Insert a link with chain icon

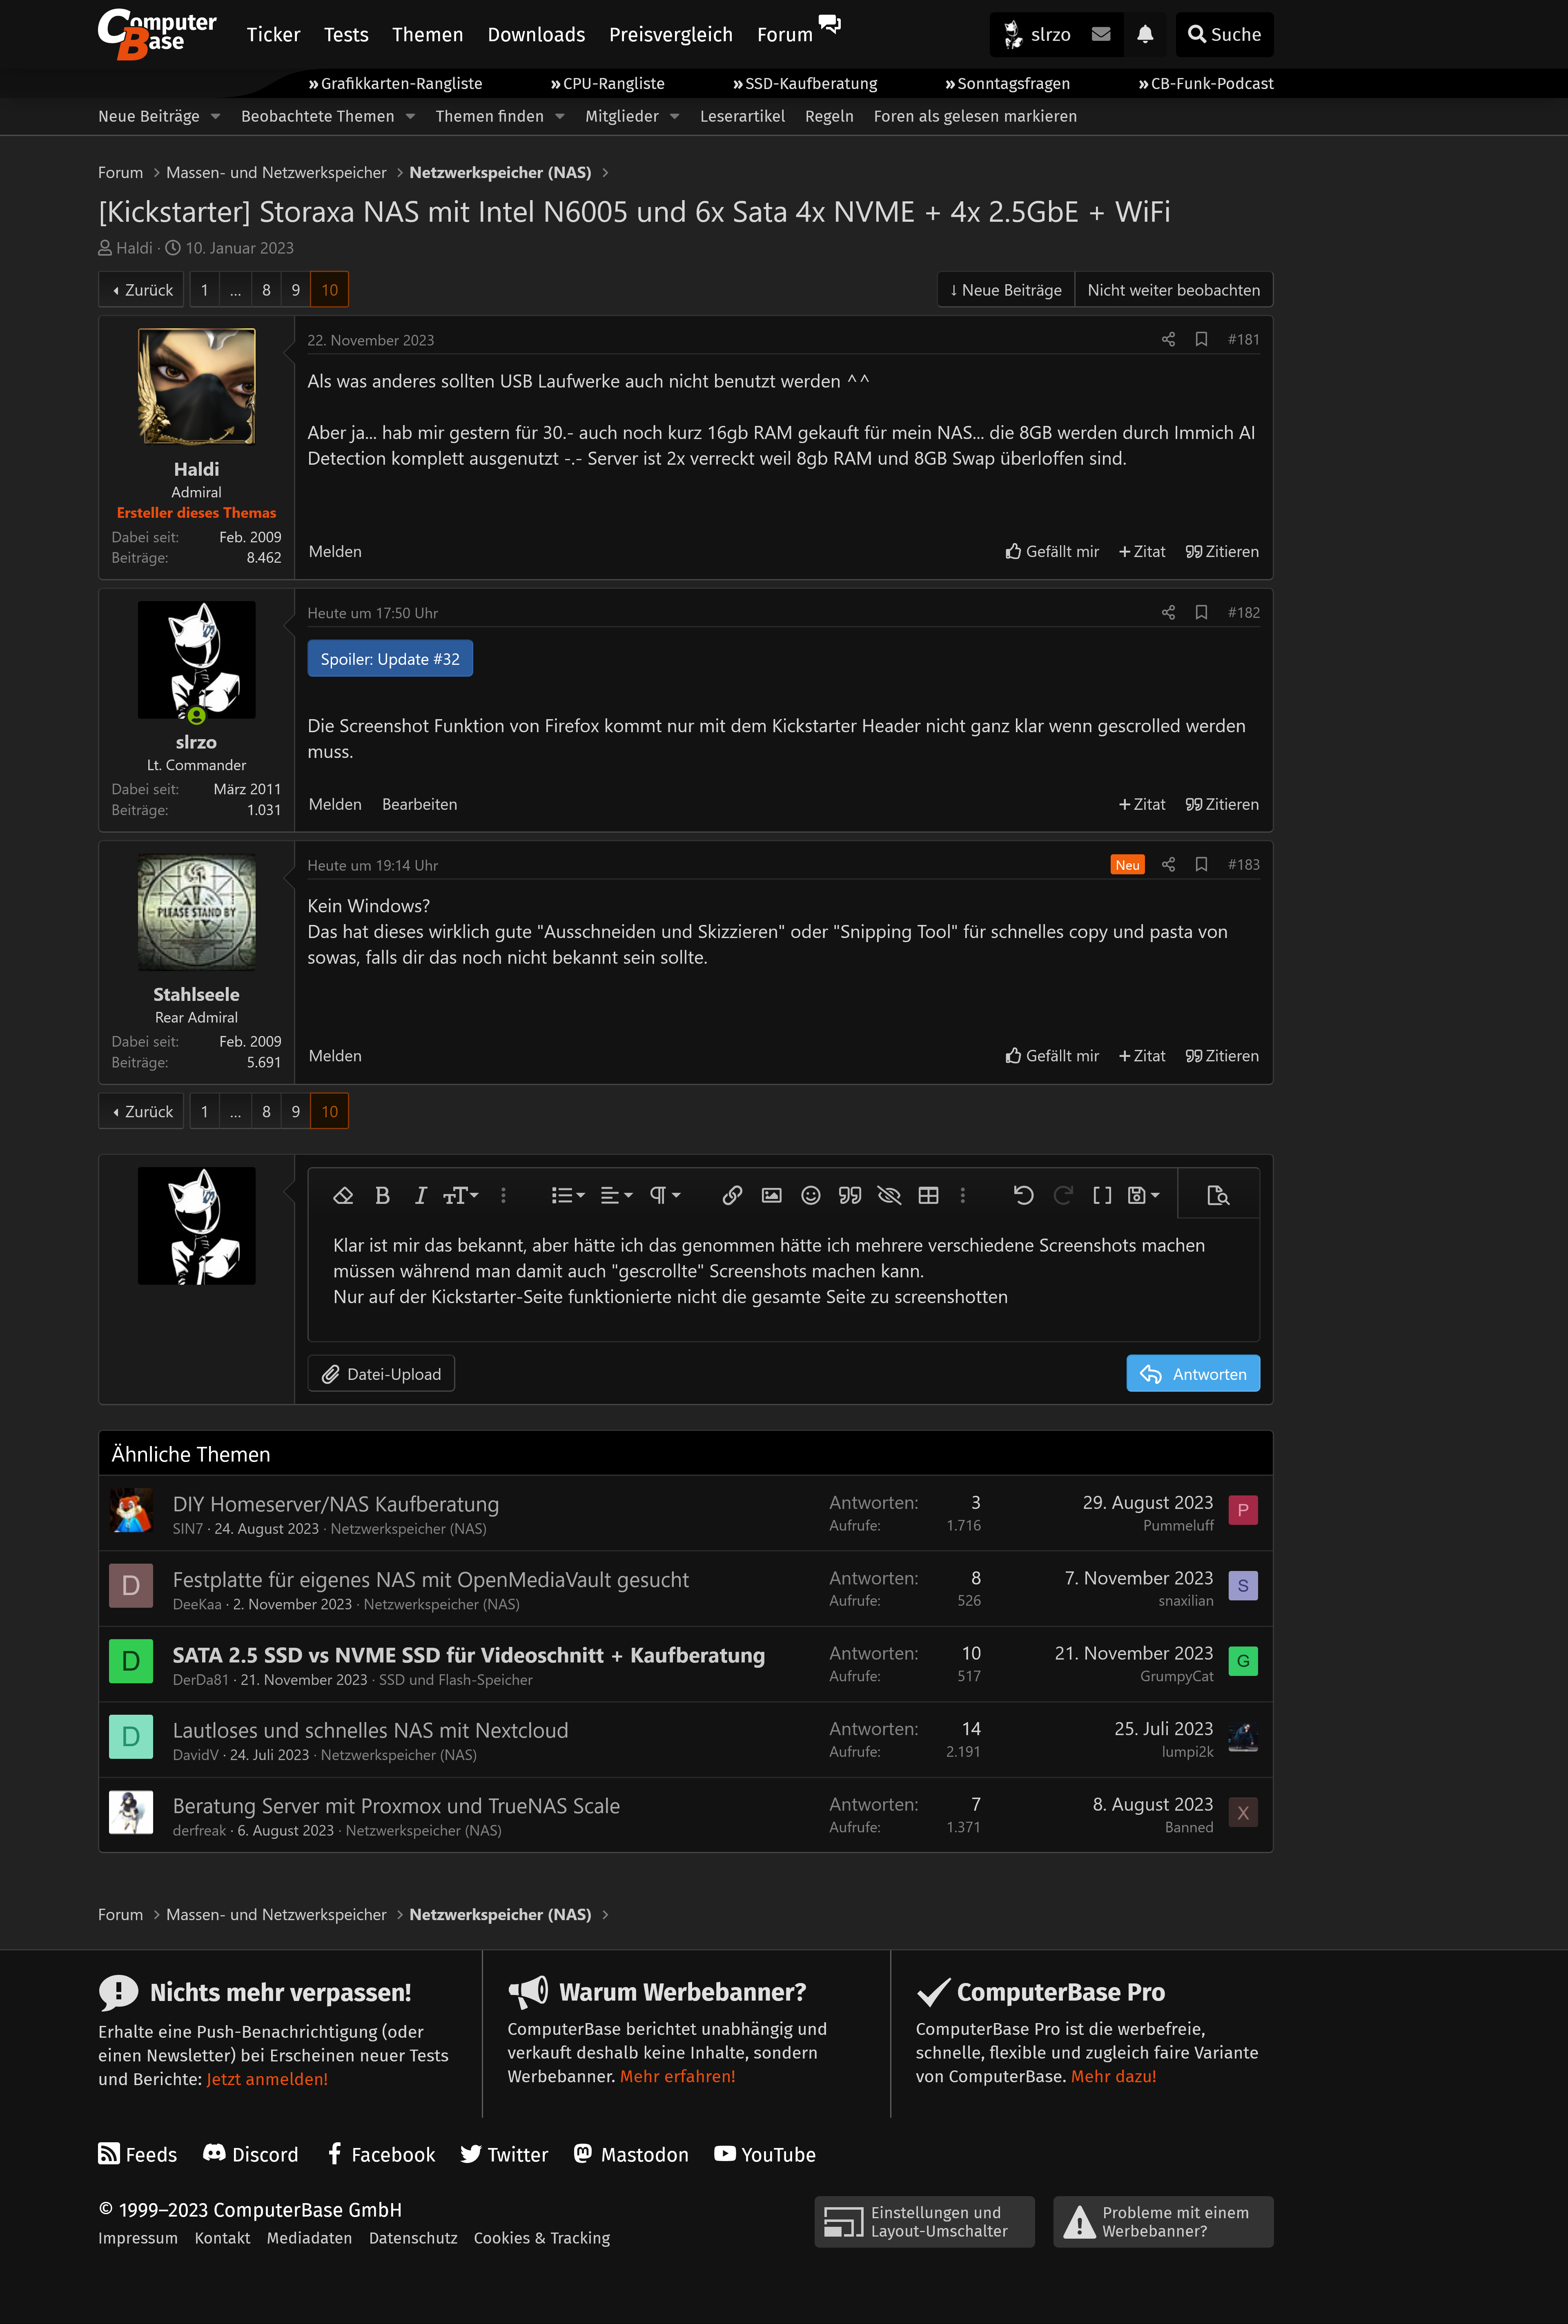(732, 1195)
